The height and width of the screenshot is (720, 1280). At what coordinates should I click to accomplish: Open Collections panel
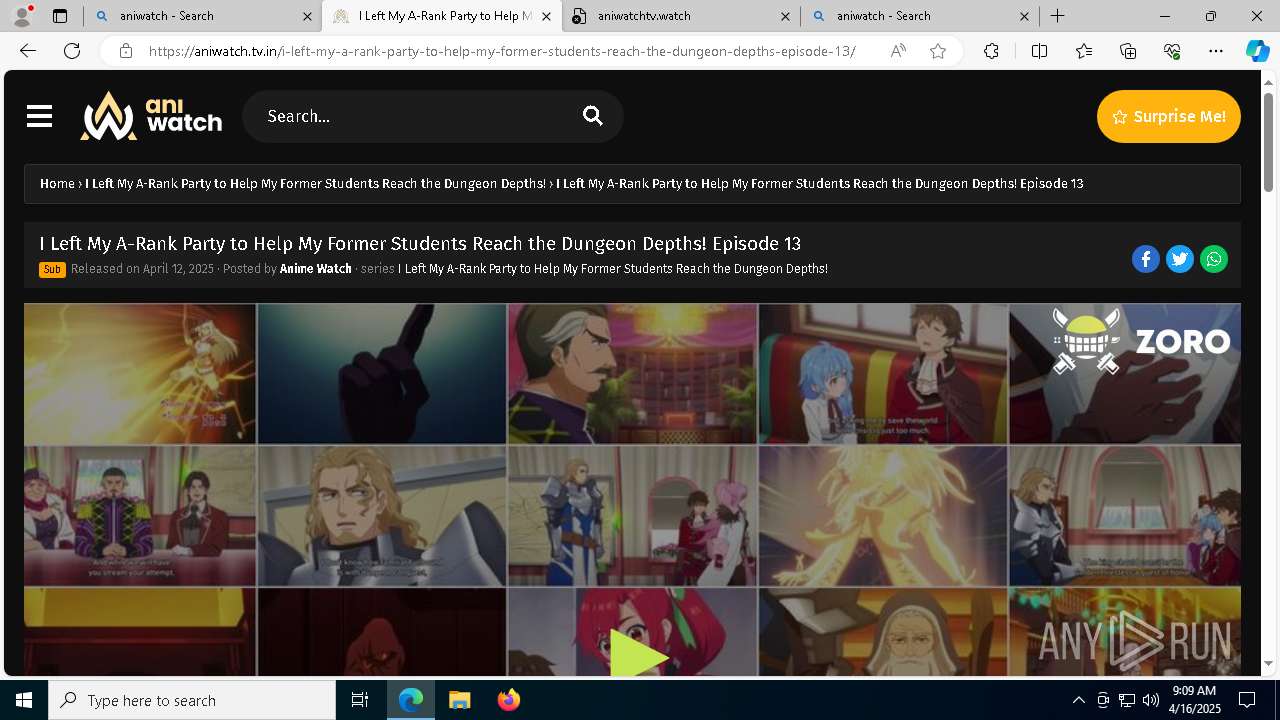(1128, 51)
